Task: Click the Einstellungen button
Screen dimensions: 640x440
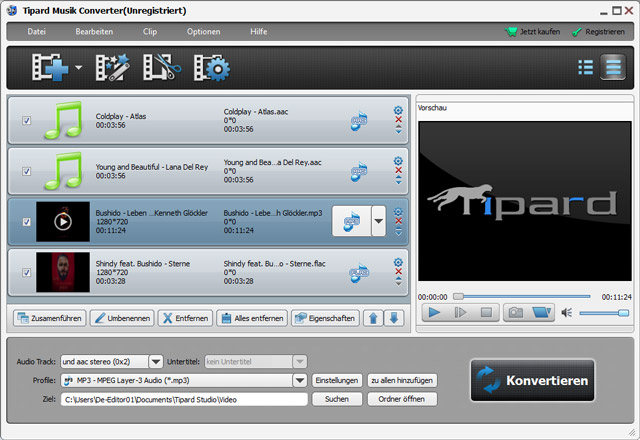Action: 337,380
